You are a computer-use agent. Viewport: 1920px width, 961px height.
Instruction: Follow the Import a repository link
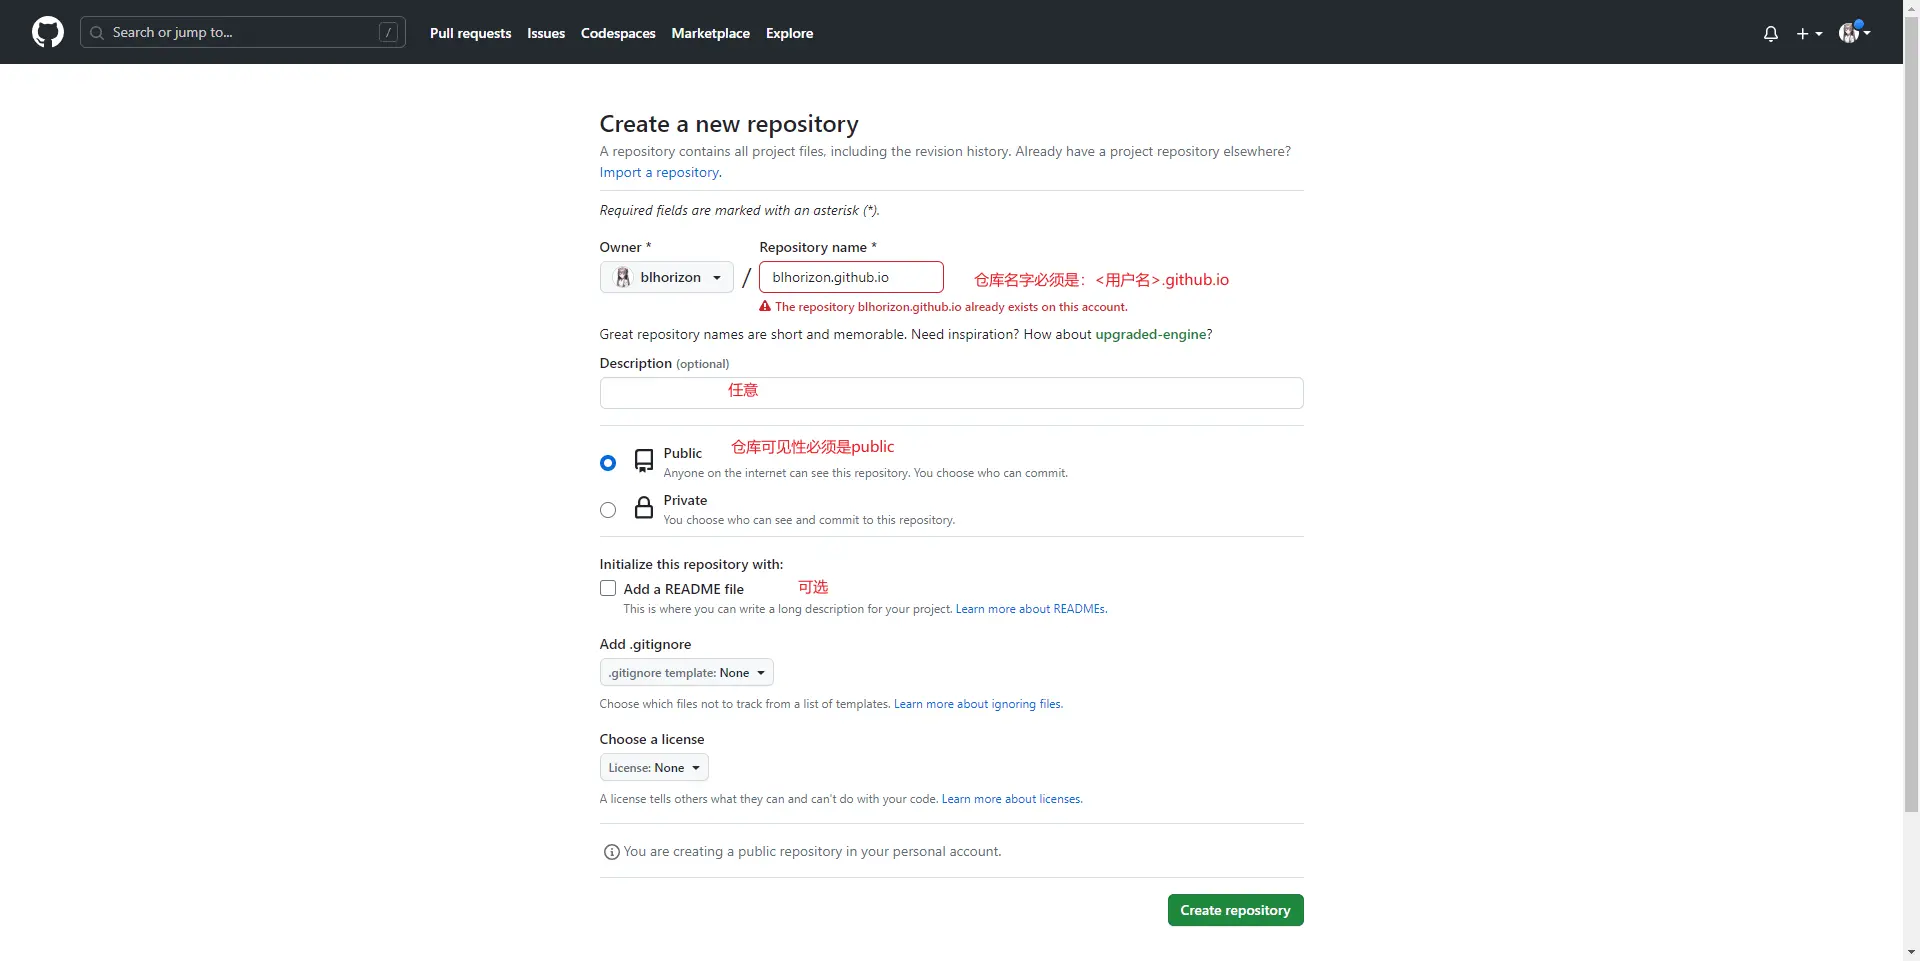(660, 172)
